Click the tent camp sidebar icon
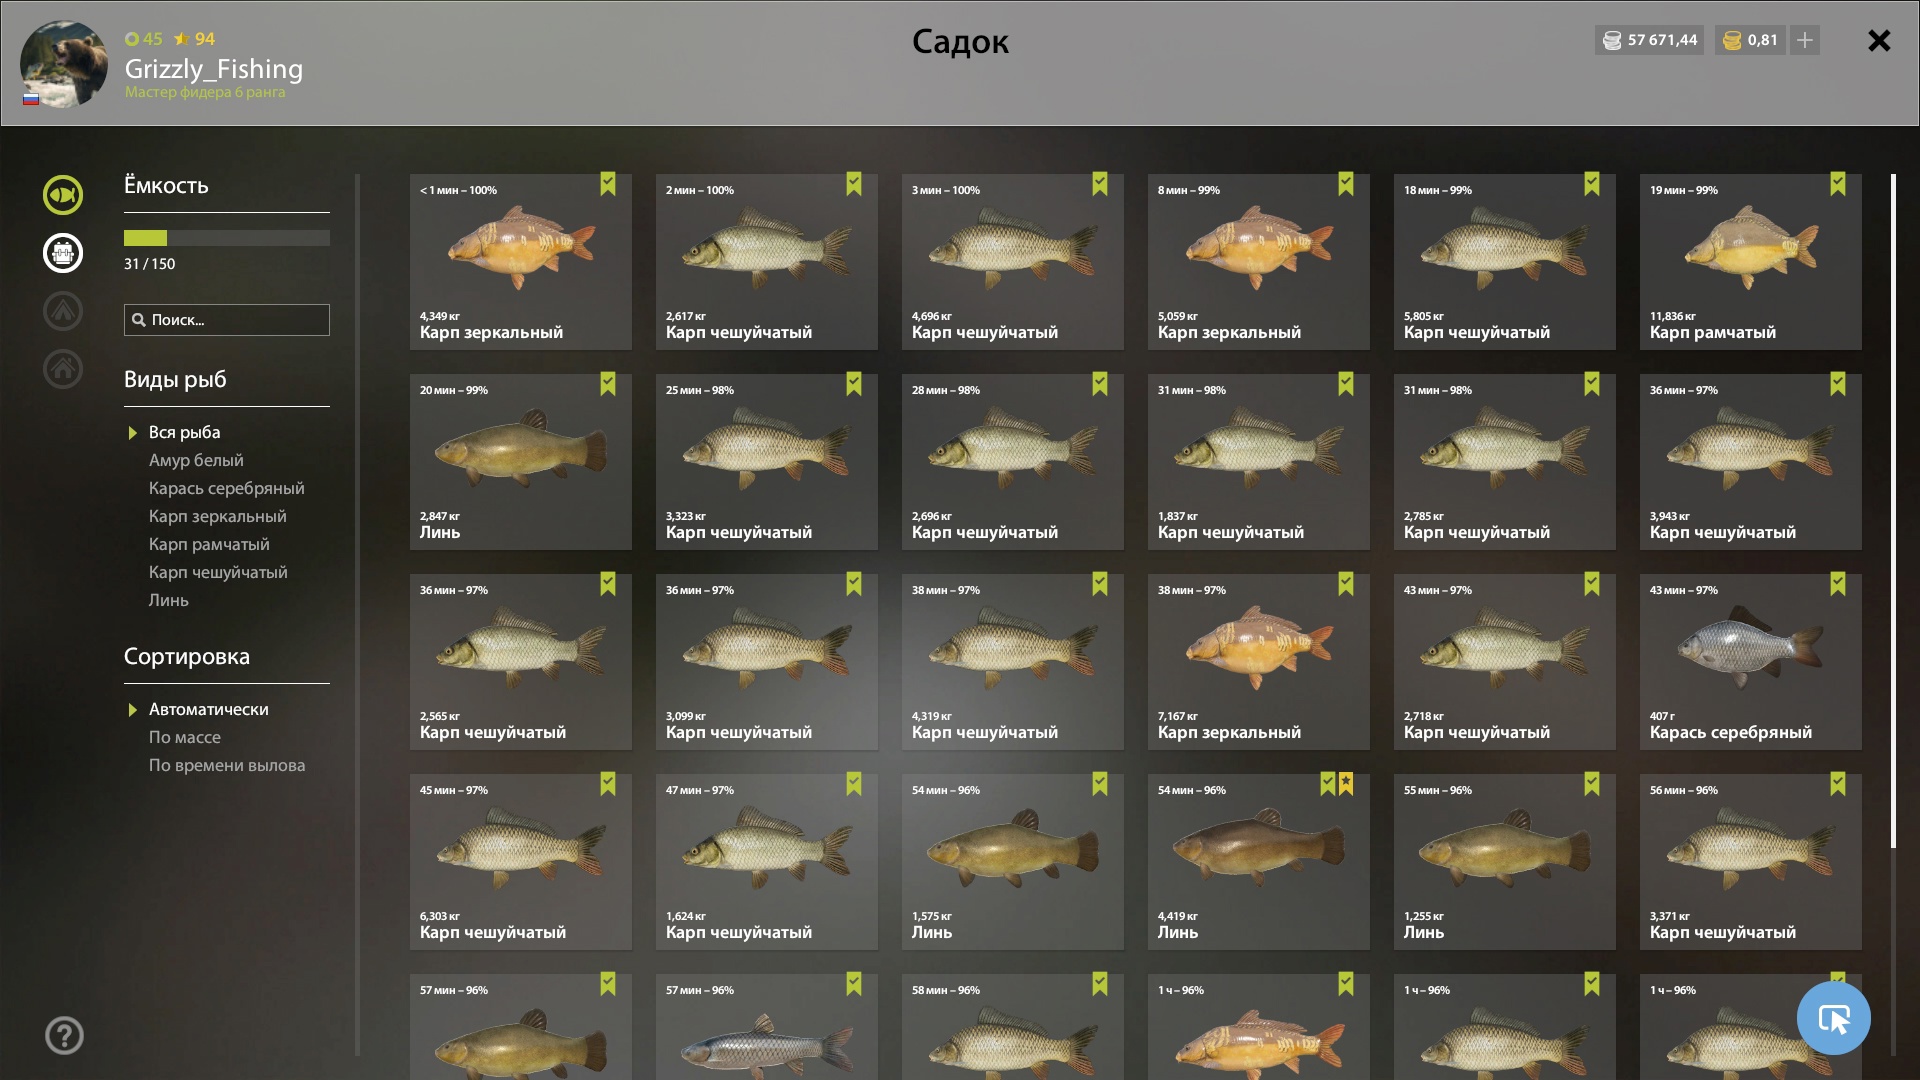Screen dimensions: 1920x1080 (x=63, y=311)
